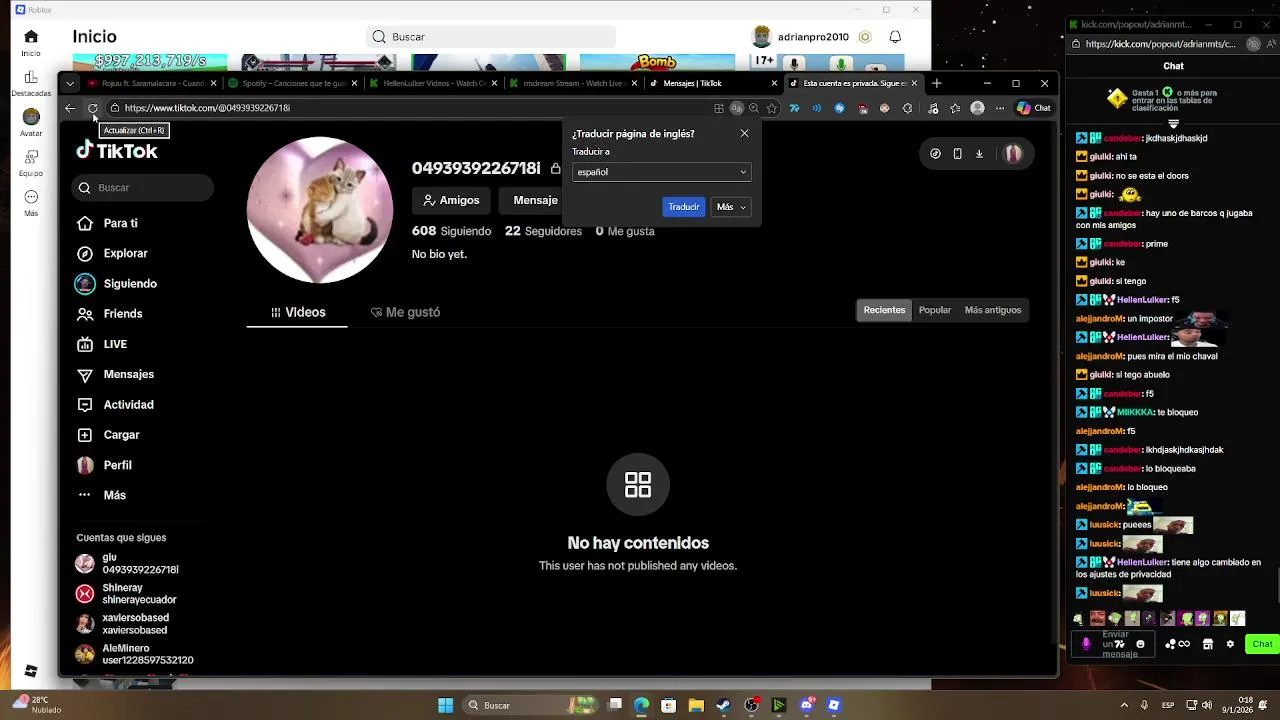Switch to HellenLulker Videos browser tab
This screenshot has width=1280, height=720.
click(433, 84)
